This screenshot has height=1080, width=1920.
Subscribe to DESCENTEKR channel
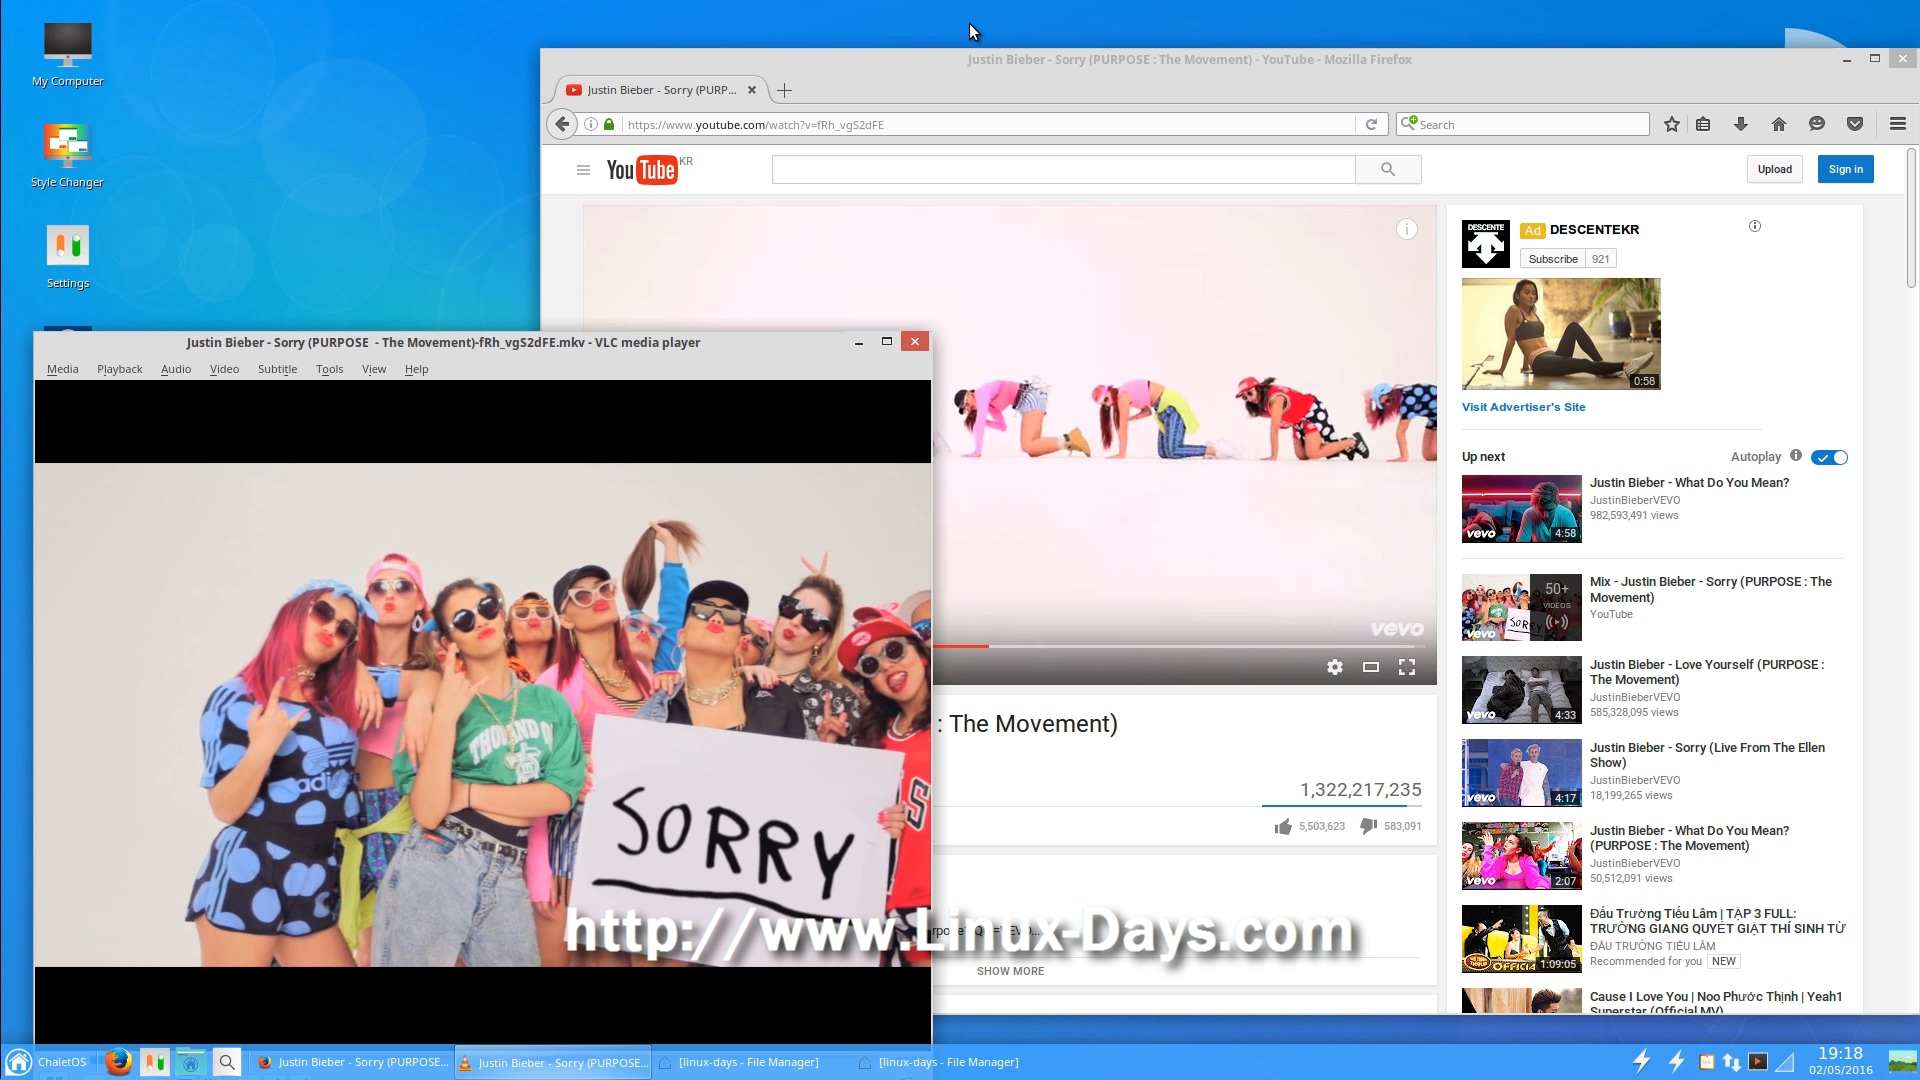pos(1552,259)
